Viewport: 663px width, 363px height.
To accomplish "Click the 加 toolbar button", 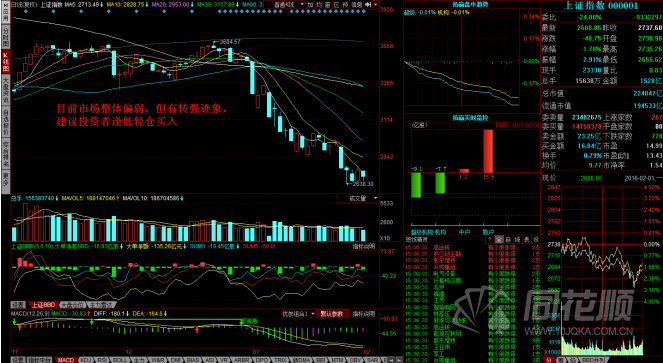I will [x=310, y=5].
